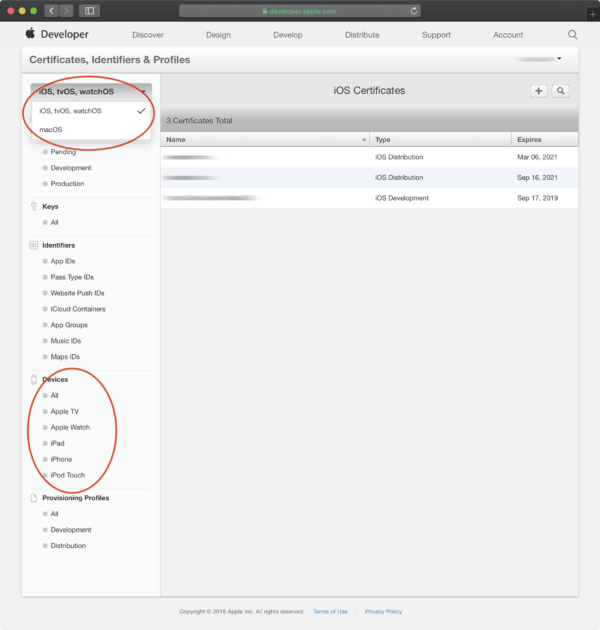Show All under Devices
Screen dimensions: 600x630
(x=54, y=396)
